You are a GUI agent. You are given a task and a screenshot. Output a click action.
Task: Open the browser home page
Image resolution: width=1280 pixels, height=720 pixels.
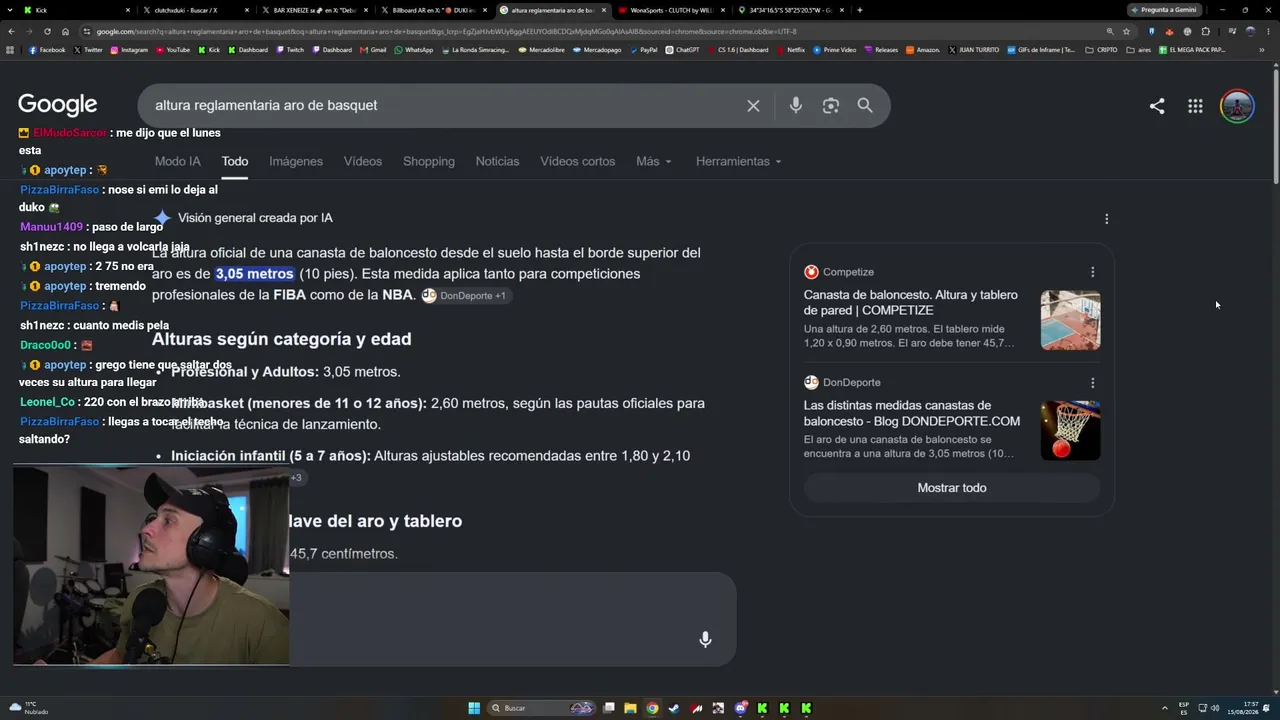point(66,31)
